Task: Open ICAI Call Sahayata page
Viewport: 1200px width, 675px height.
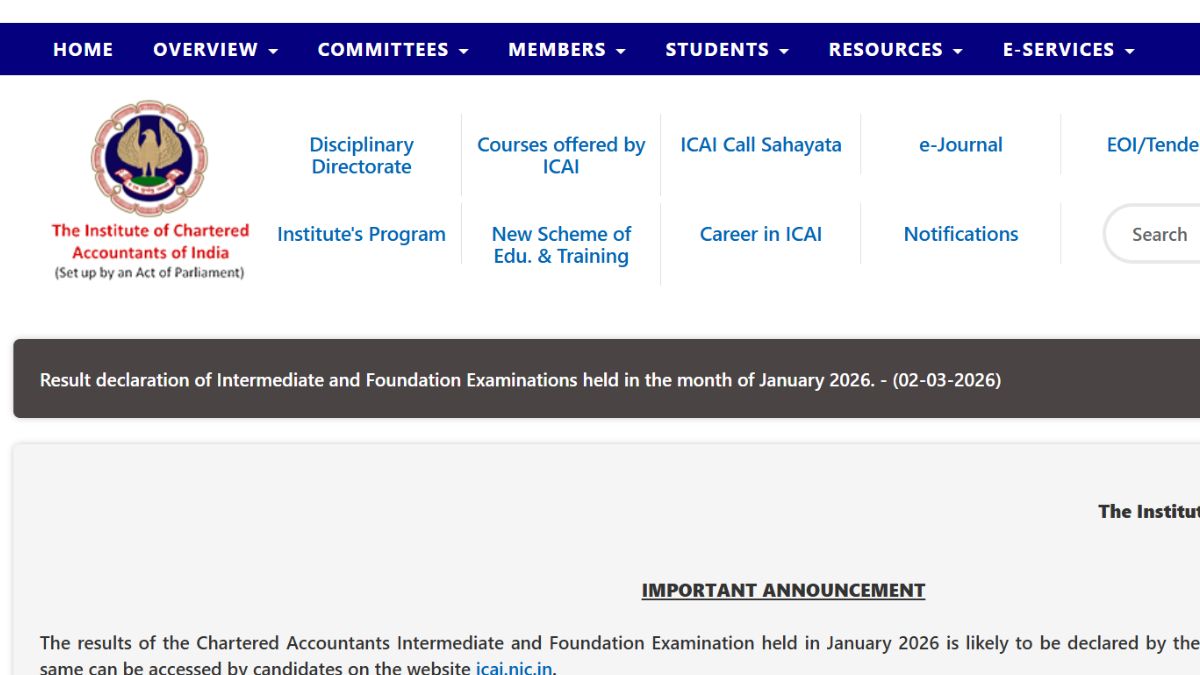Action: [x=761, y=145]
